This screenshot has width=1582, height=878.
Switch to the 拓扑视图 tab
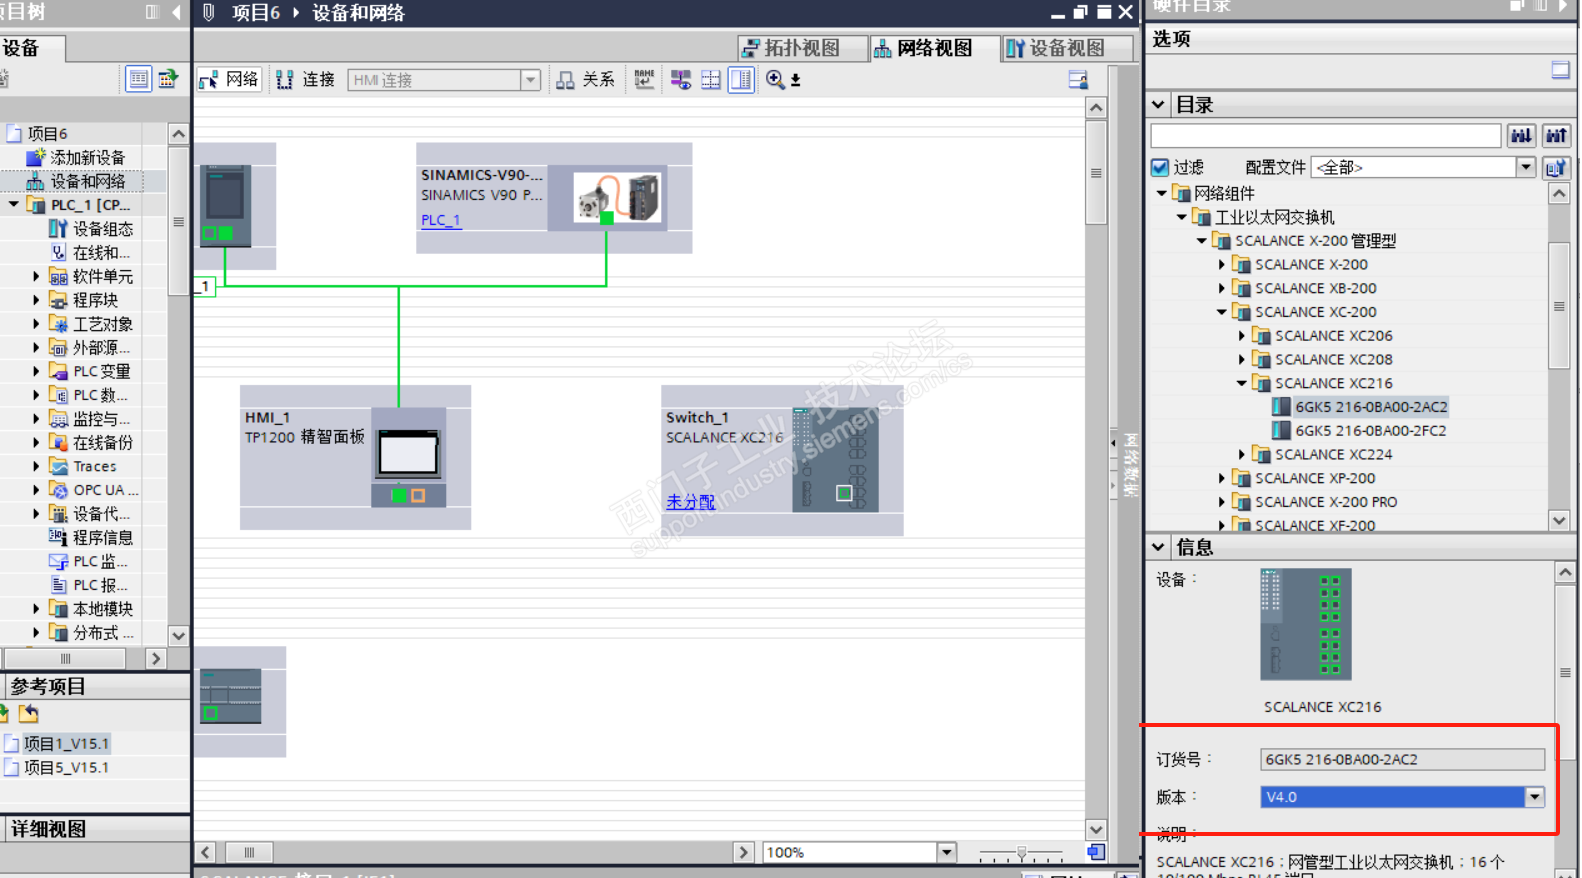point(802,48)
